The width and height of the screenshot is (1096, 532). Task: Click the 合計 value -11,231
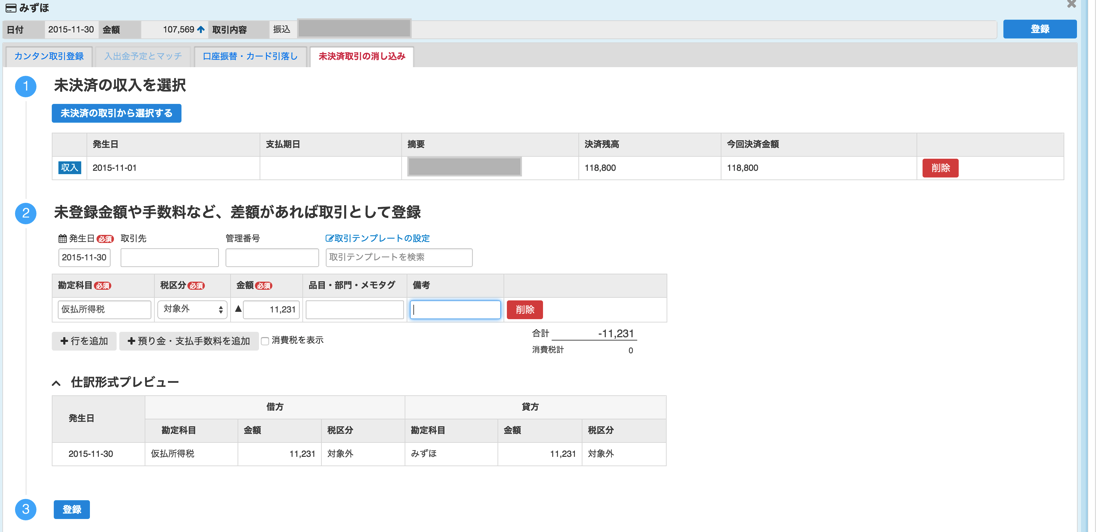[x=615, y=333]
